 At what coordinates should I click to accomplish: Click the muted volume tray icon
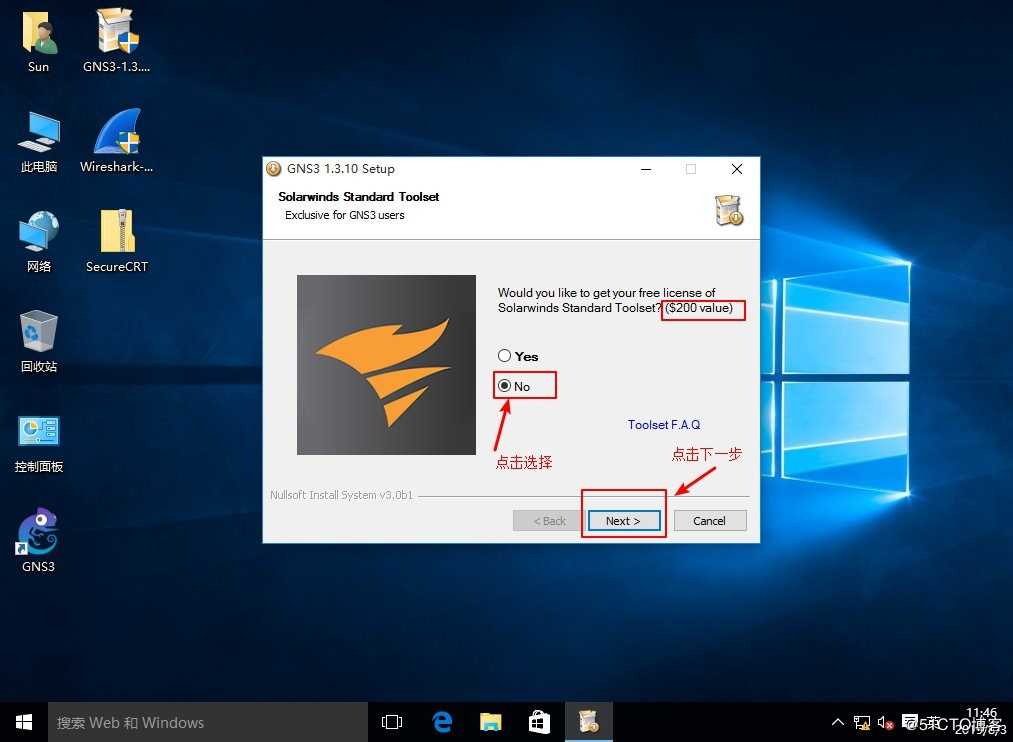pos(885,723)
